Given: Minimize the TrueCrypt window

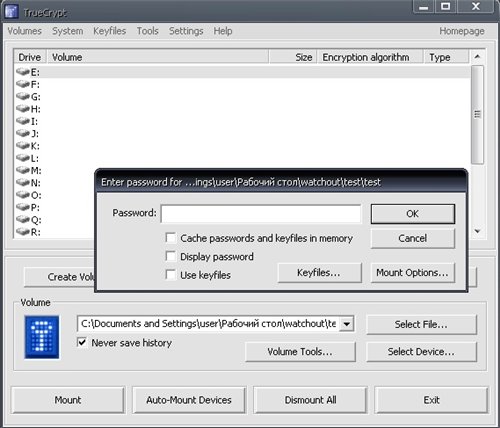Looking at the screenshot, I should 424,7.
